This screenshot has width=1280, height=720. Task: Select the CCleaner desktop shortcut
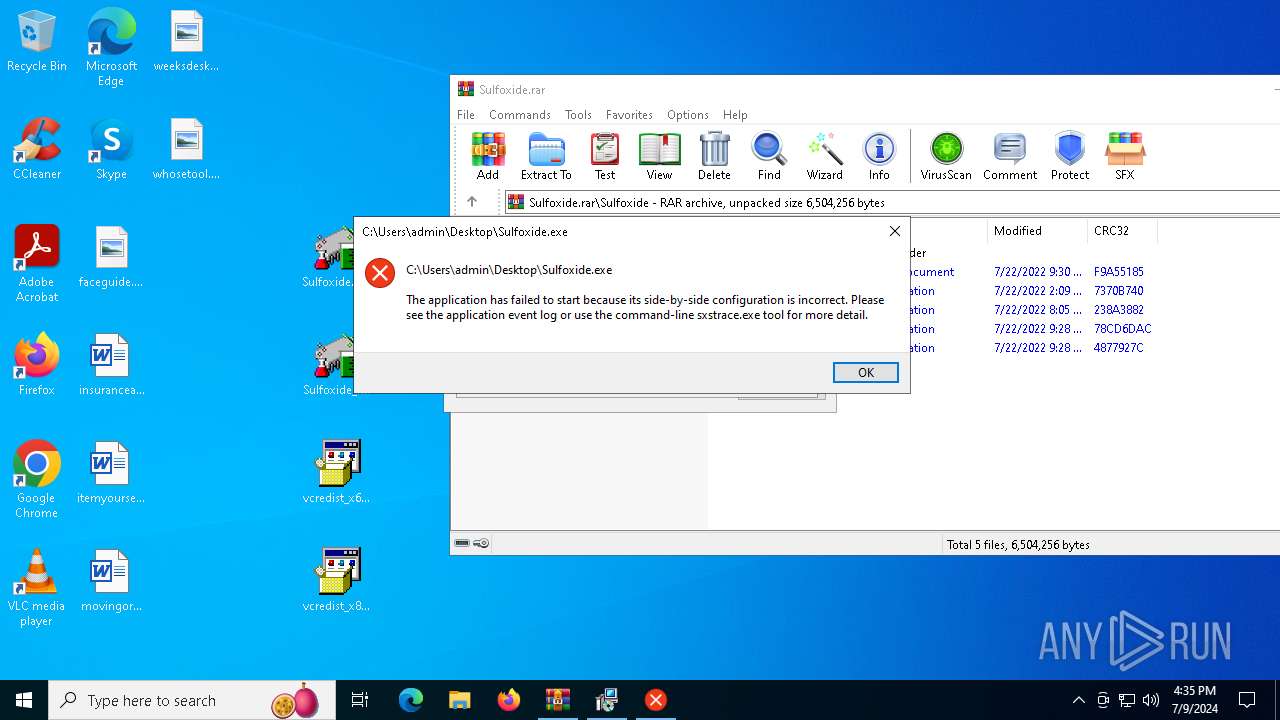(x=37, y=149)
